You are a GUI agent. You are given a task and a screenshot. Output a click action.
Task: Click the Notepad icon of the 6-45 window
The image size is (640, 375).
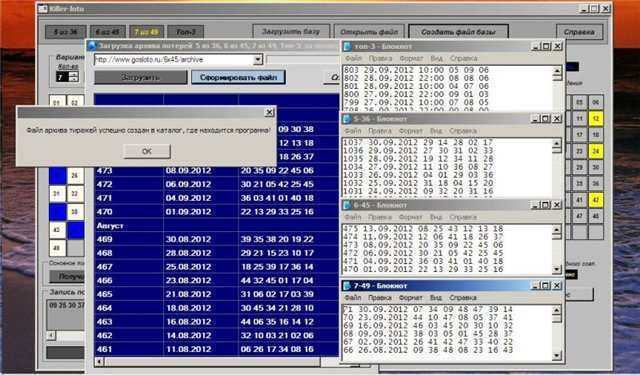pos(347,205)
